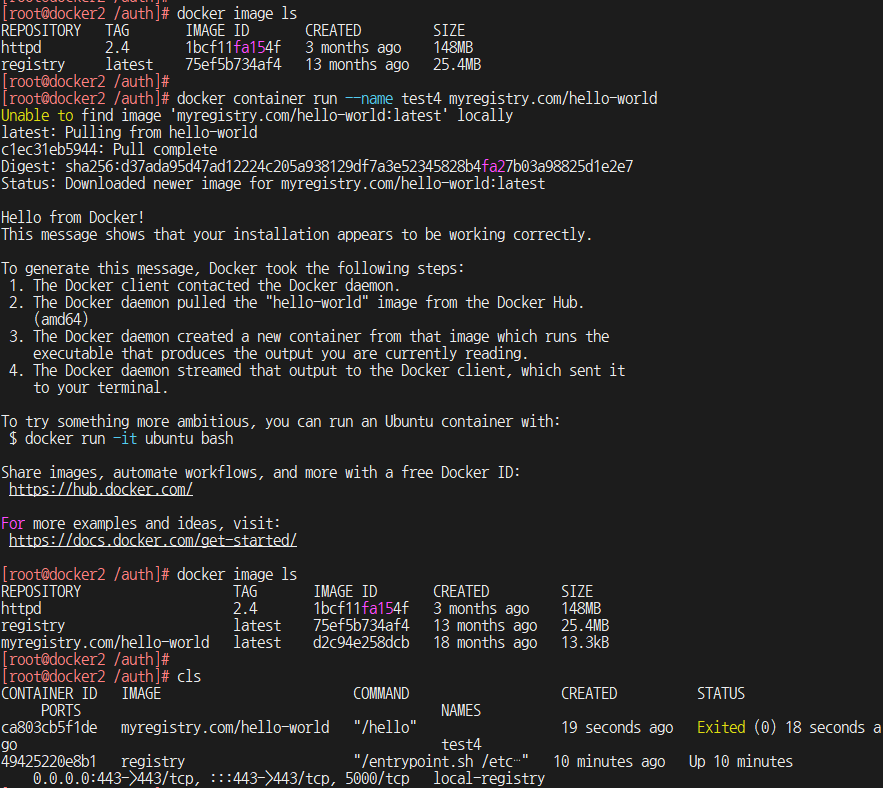Click the 'Up 10 minutes' status

click(741, 762)
